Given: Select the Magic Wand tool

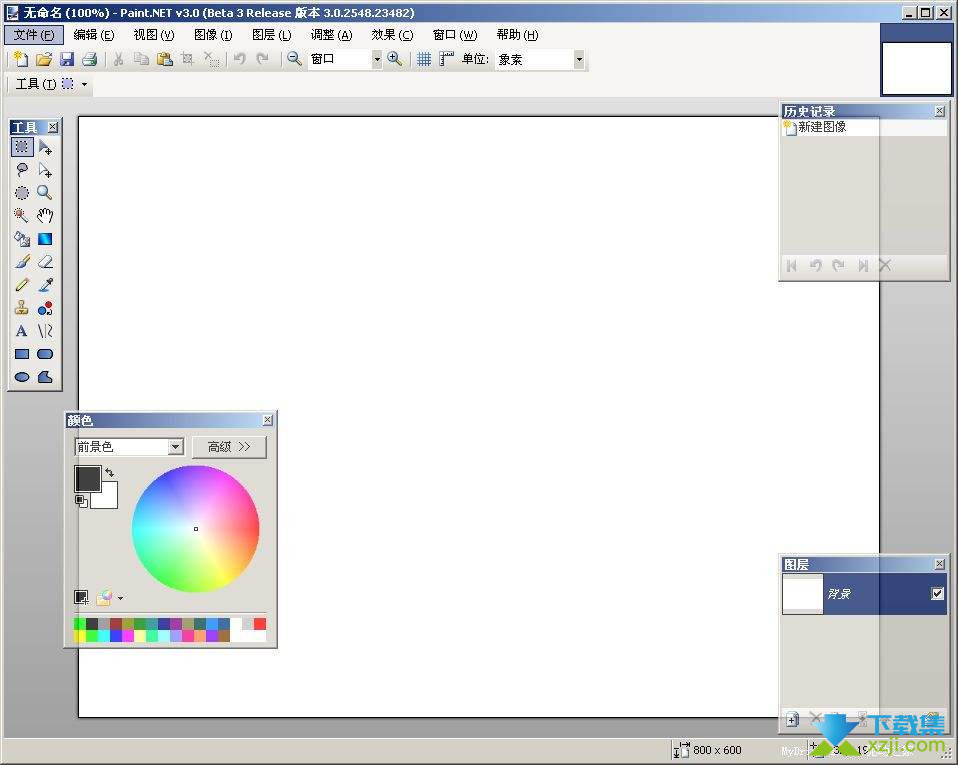Looking at the screenshot, I should [22, 216].
